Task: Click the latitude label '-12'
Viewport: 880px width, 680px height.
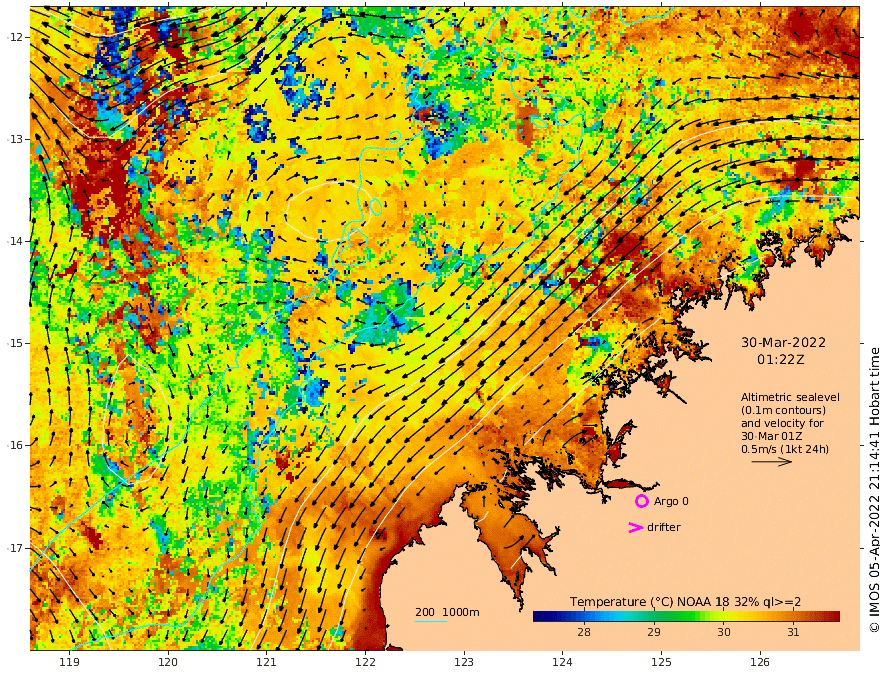Action: tap(15, 37)
